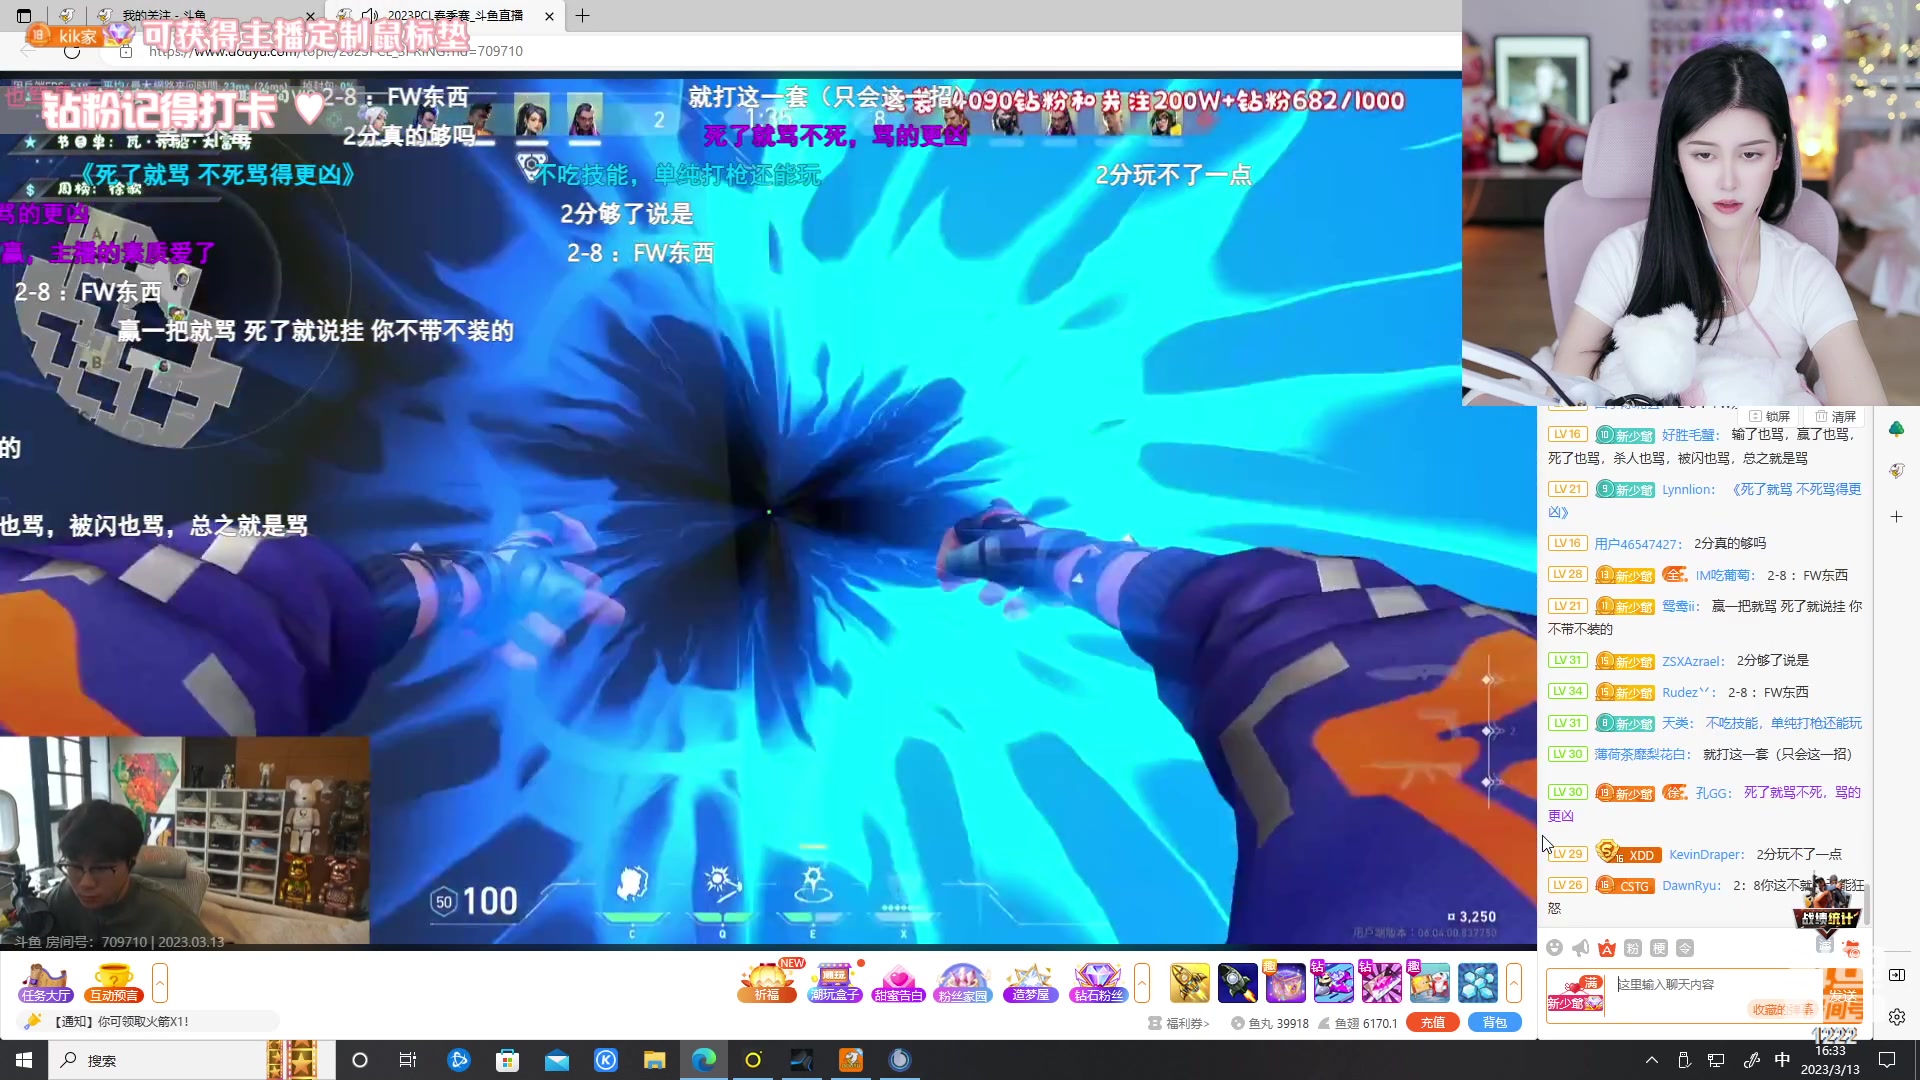The height and width of the screenshot is (1080, 1920).
Task: Click the megaphone horn icon in chat toolbar
Action: pos(1580,948)
